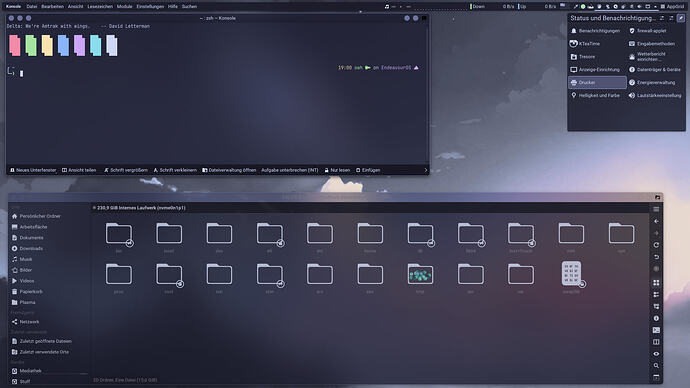Viewport: 690px width, 388px height.
Task: Toggle Nur lesen mode in Konsole
Action: pos(337,170)
